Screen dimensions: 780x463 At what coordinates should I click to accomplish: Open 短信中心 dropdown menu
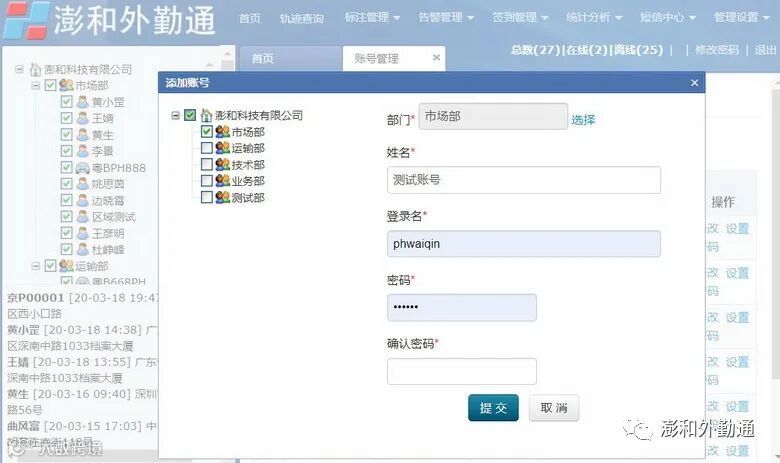[667, 17]
